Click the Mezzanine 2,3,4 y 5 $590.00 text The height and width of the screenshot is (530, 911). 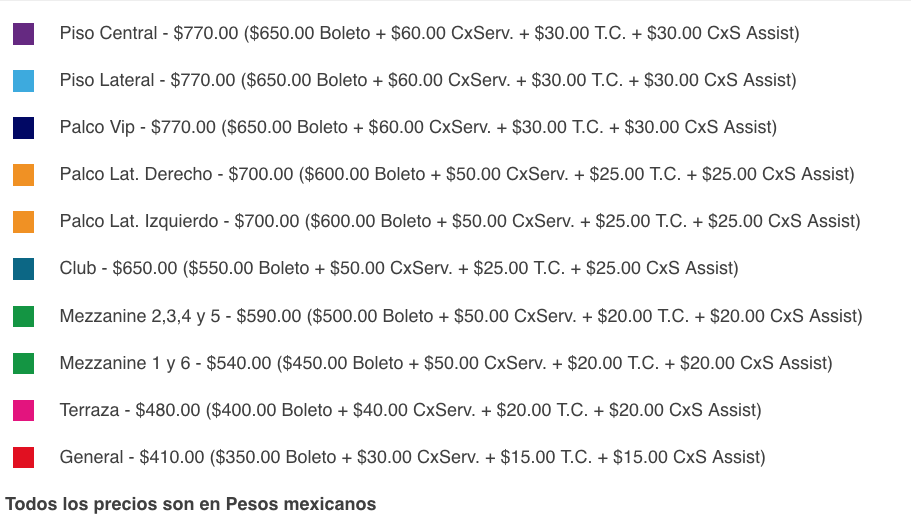pos(461,316)
